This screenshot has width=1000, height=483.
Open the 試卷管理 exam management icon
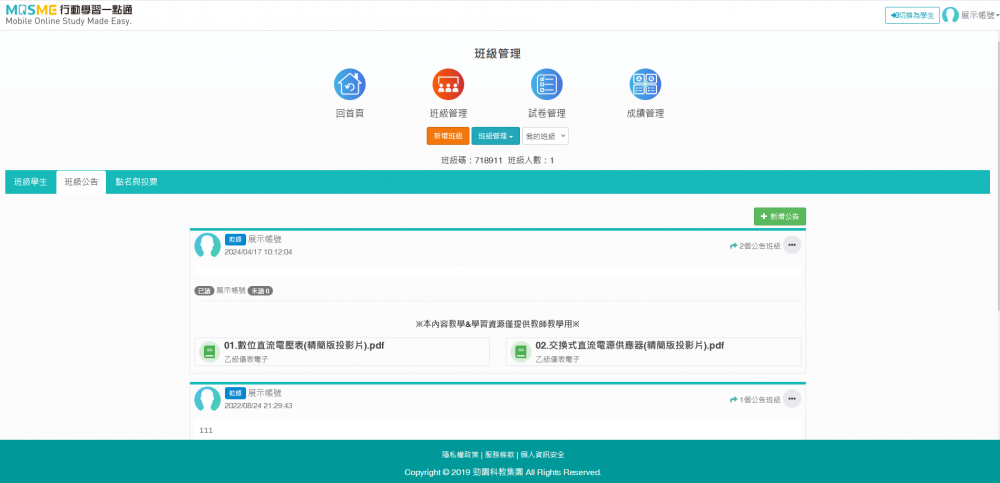click(x=546, y=85)
